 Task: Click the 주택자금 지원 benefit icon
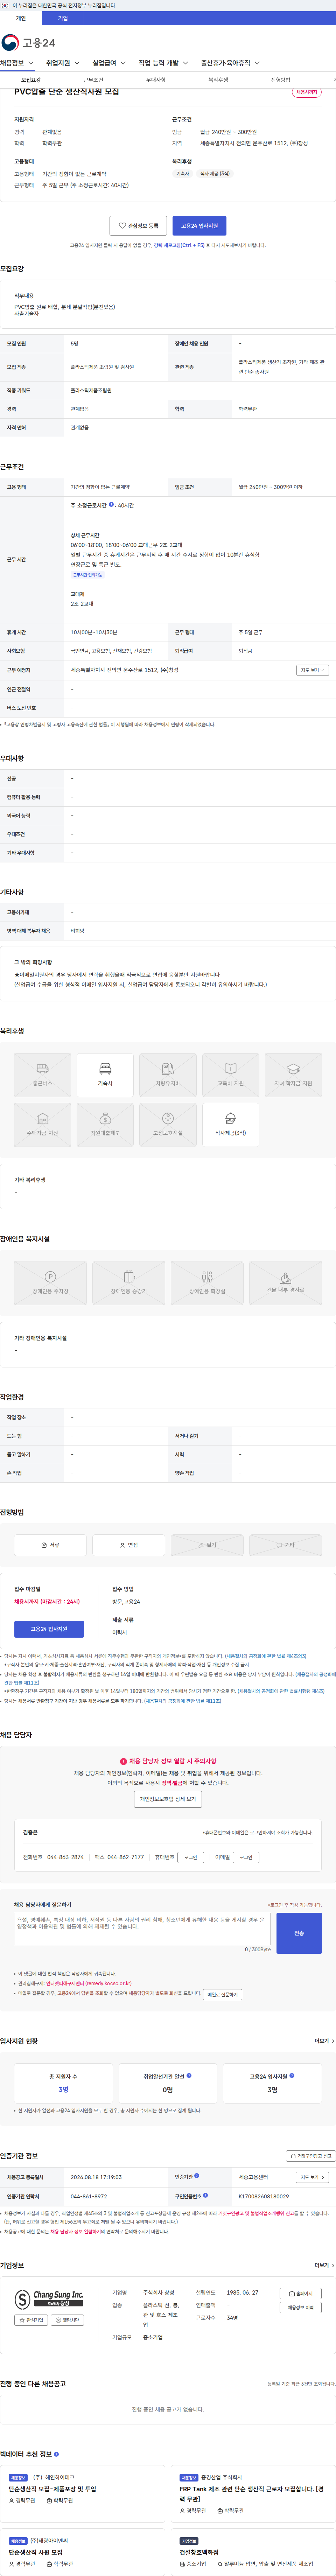[42, 1125]
